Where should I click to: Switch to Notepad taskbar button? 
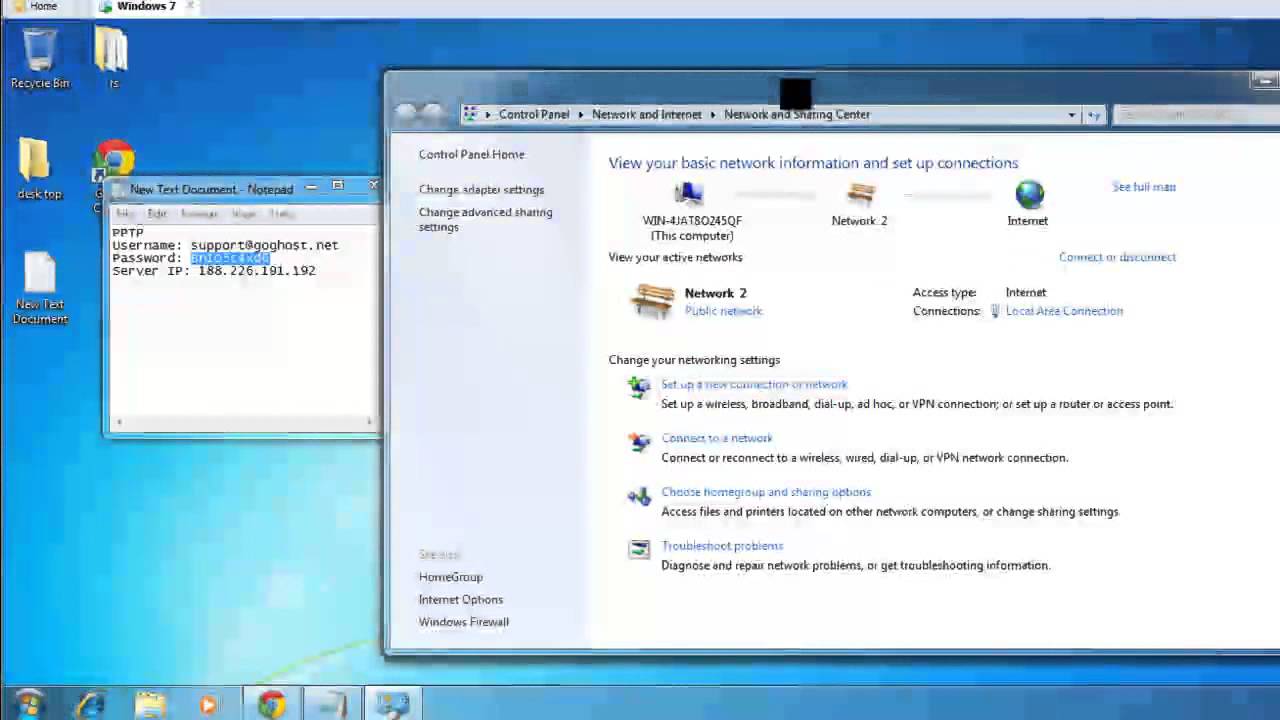331,705
